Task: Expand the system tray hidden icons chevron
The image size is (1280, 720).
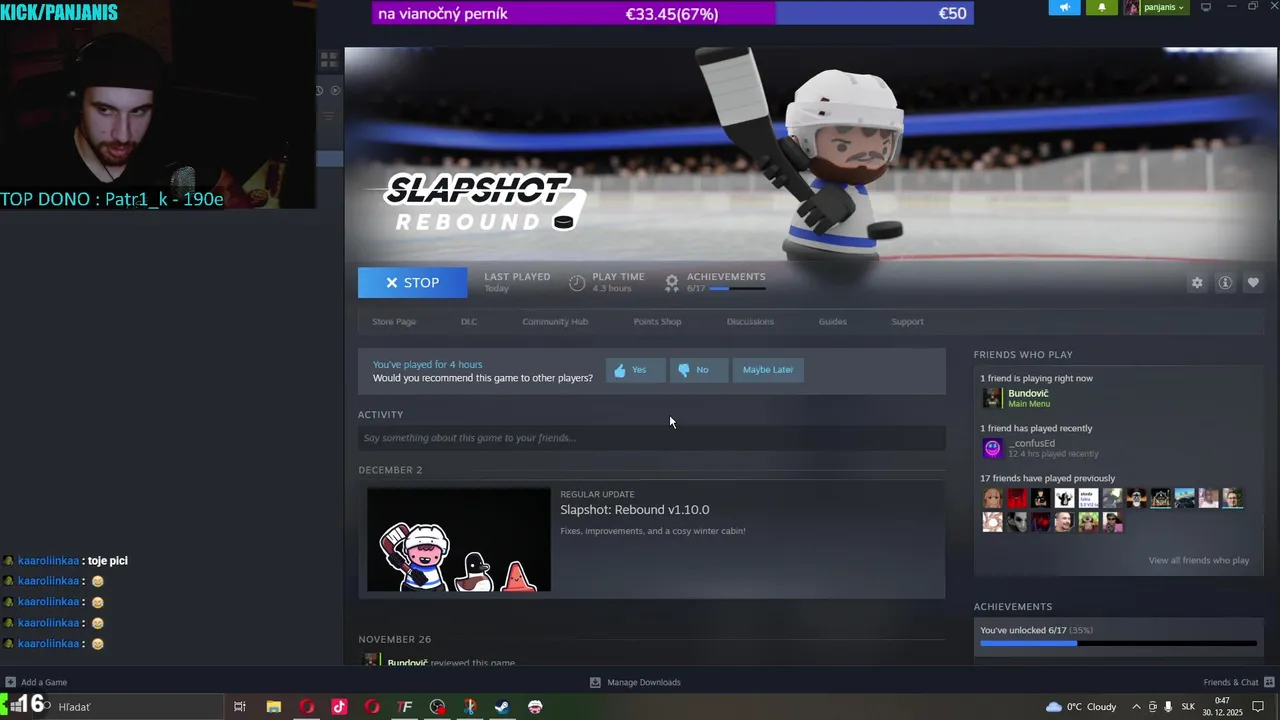Action: coord(1136,707)
